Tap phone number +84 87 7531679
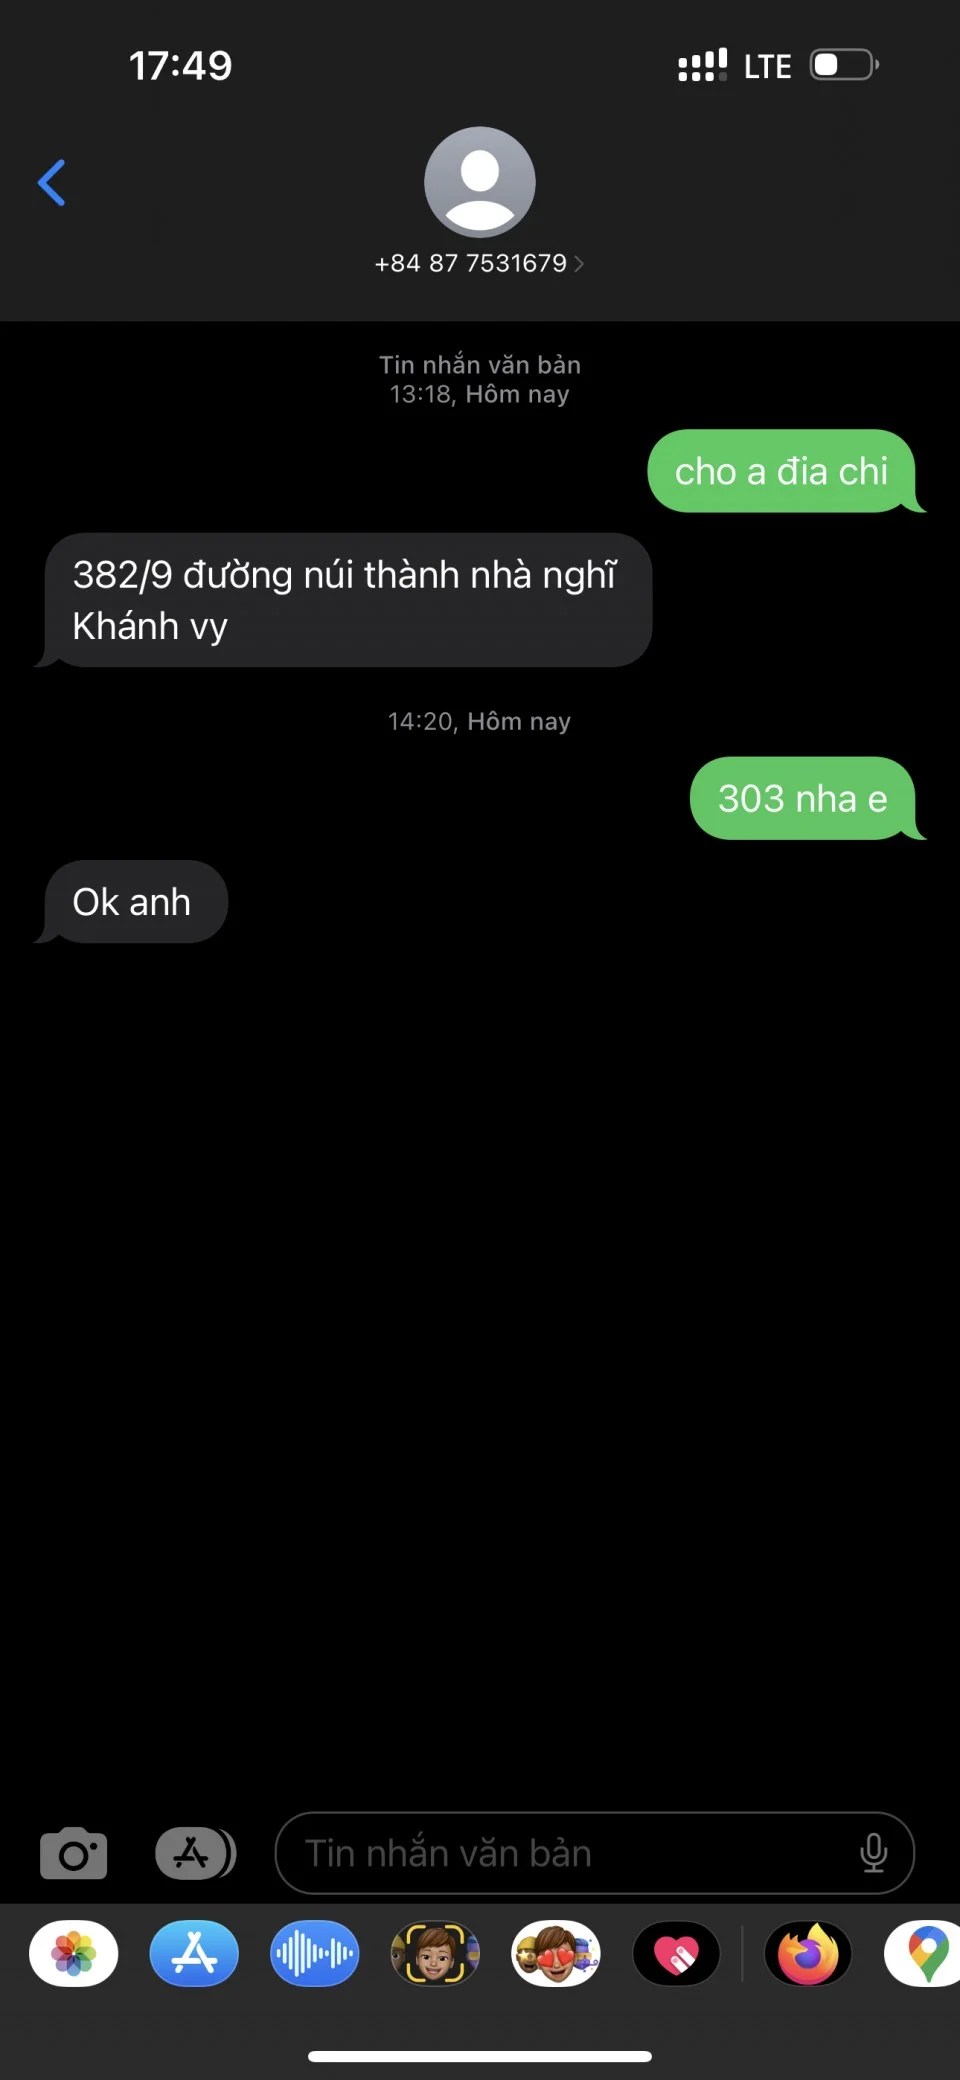The height and width of the screenshot is (2080, 960). click(471, 263)
